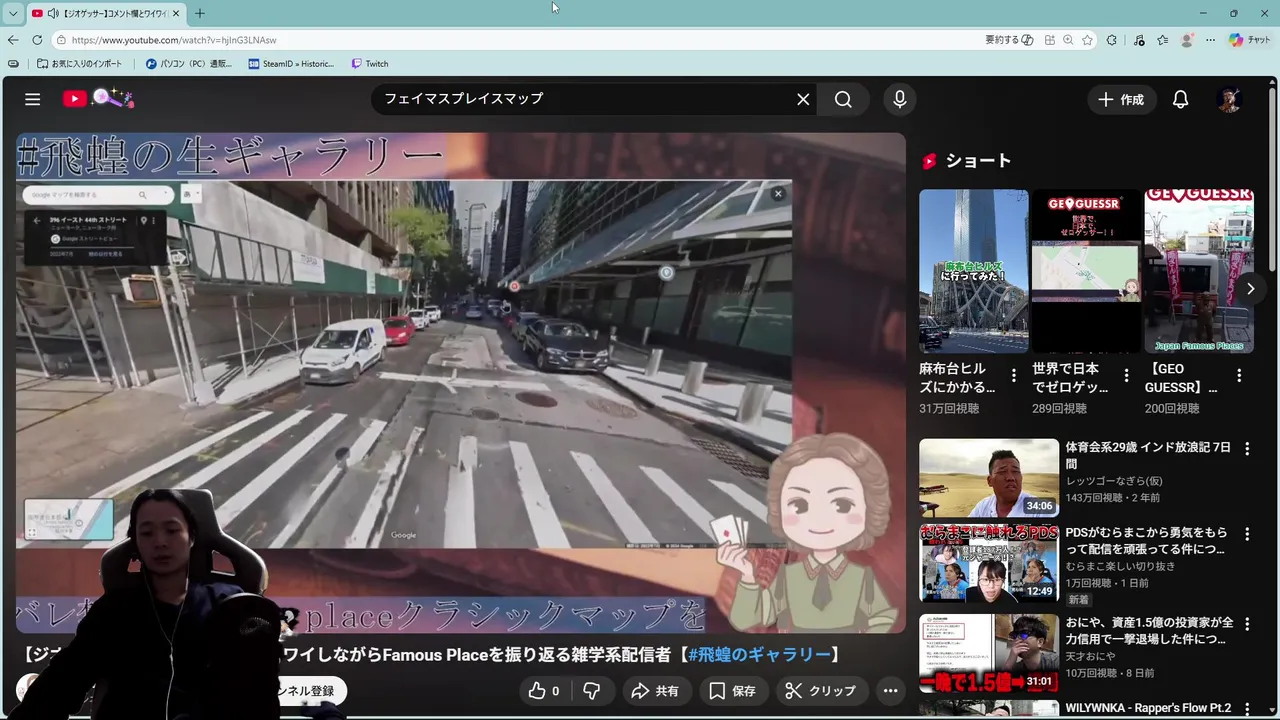Open お気に入りのインポート bookmark
This screenshot has height=720, width=1280.
pyautogui.click(x=80, y=63)
